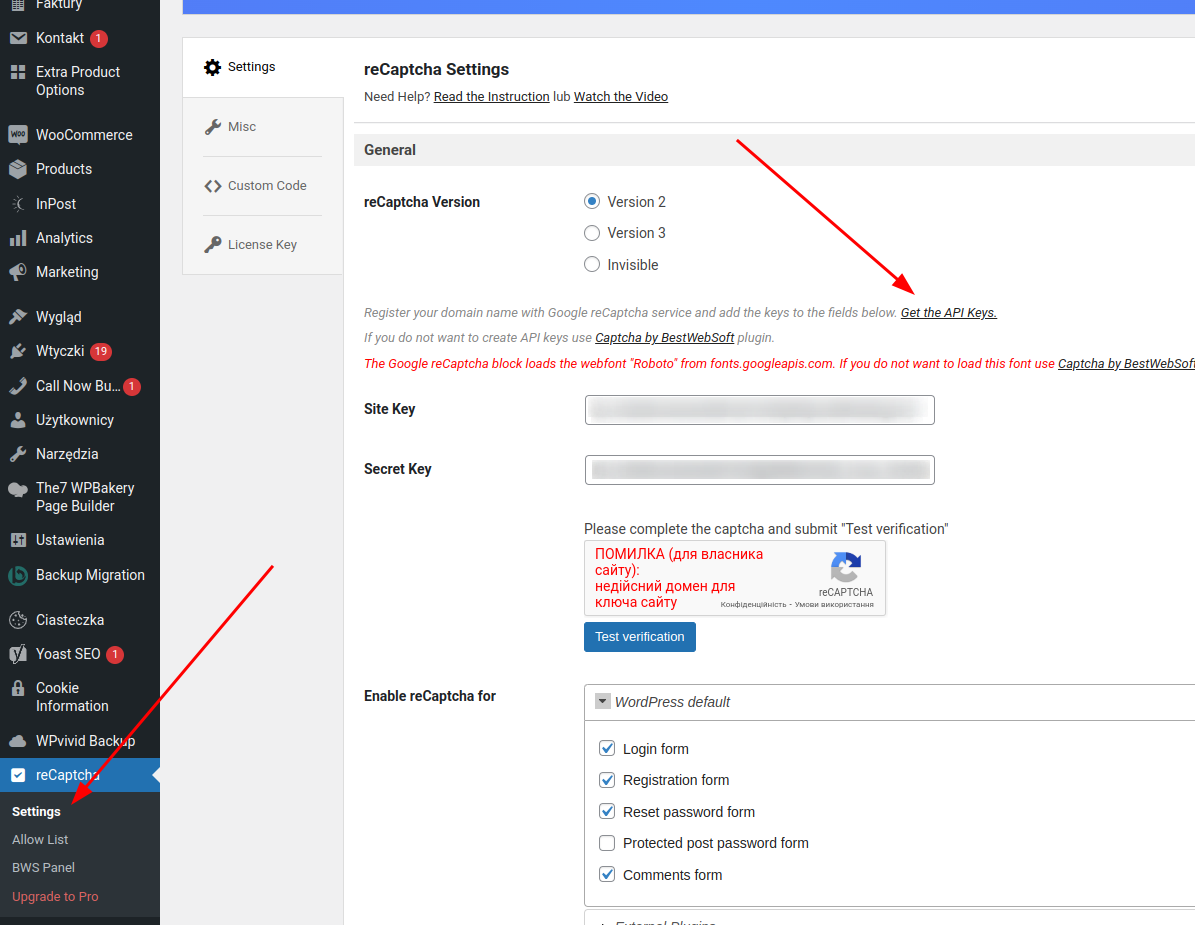The height and width of the screenshot is (925, 1195).
Task: Click the reCAPTCHA logo in widget
Action: click(846, 568)
